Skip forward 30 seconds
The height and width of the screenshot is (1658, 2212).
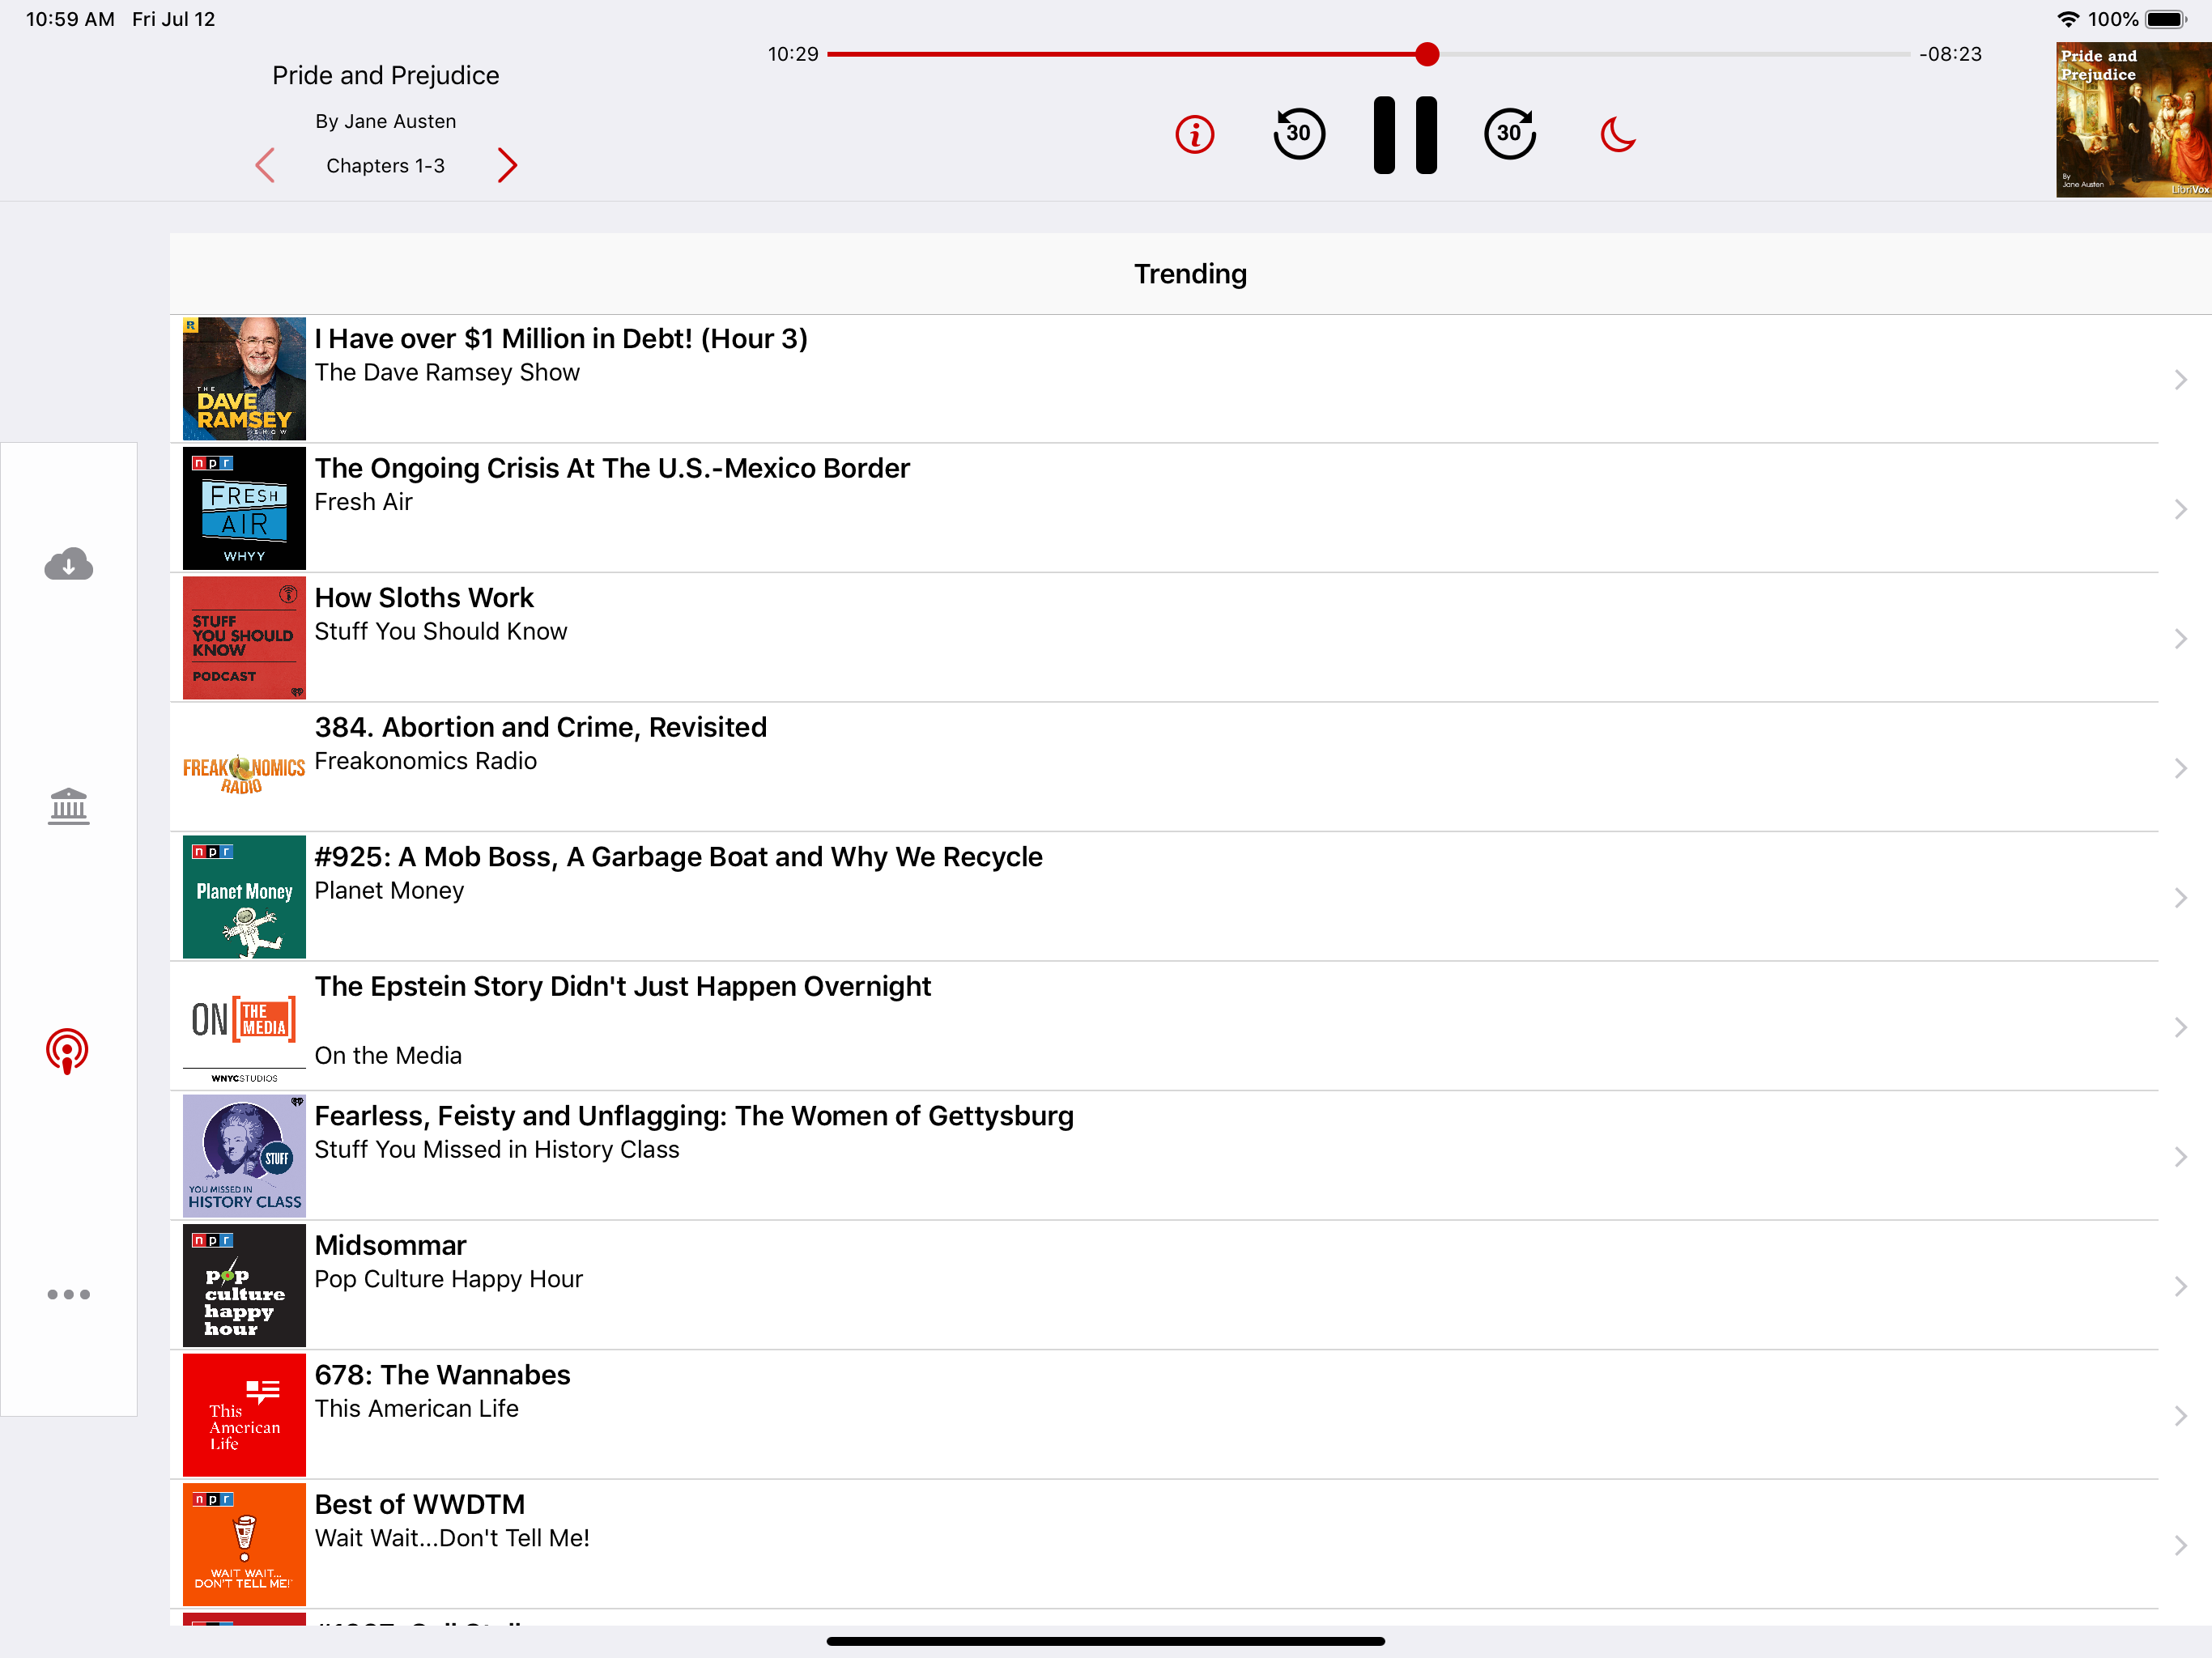tap(1509, 134)
